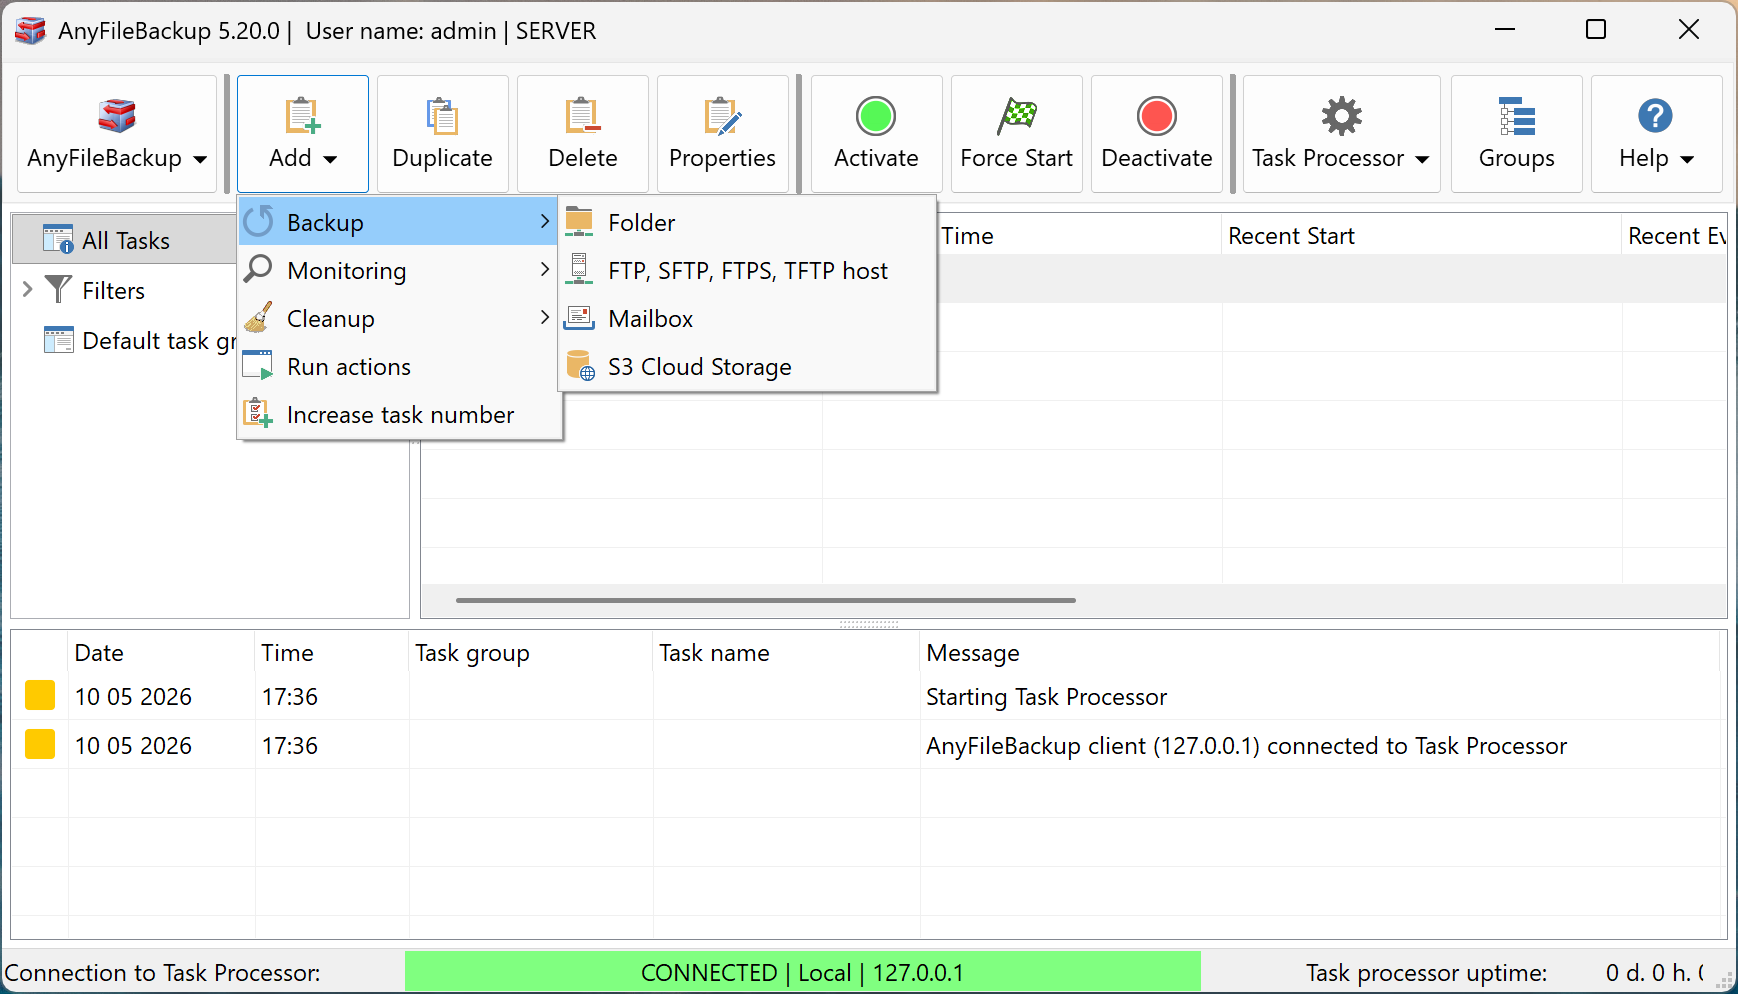Select the Default task group tree item
The height and width of the screenshot is (994, 1738).
(159, 341)
